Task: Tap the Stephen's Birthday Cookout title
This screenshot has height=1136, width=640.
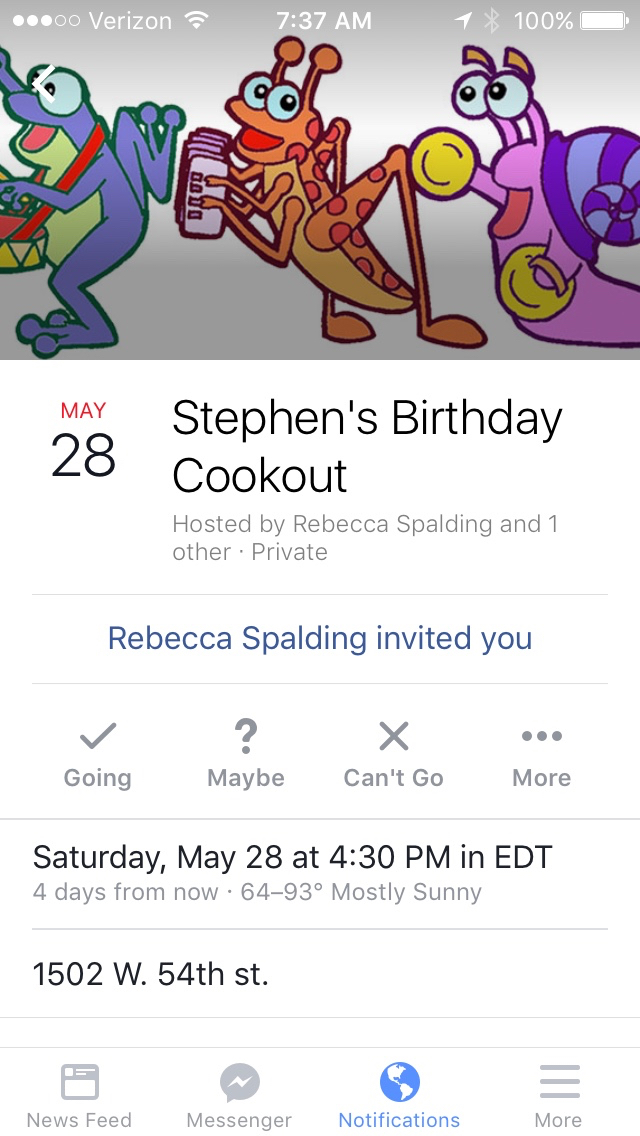Action: point(366,446)
